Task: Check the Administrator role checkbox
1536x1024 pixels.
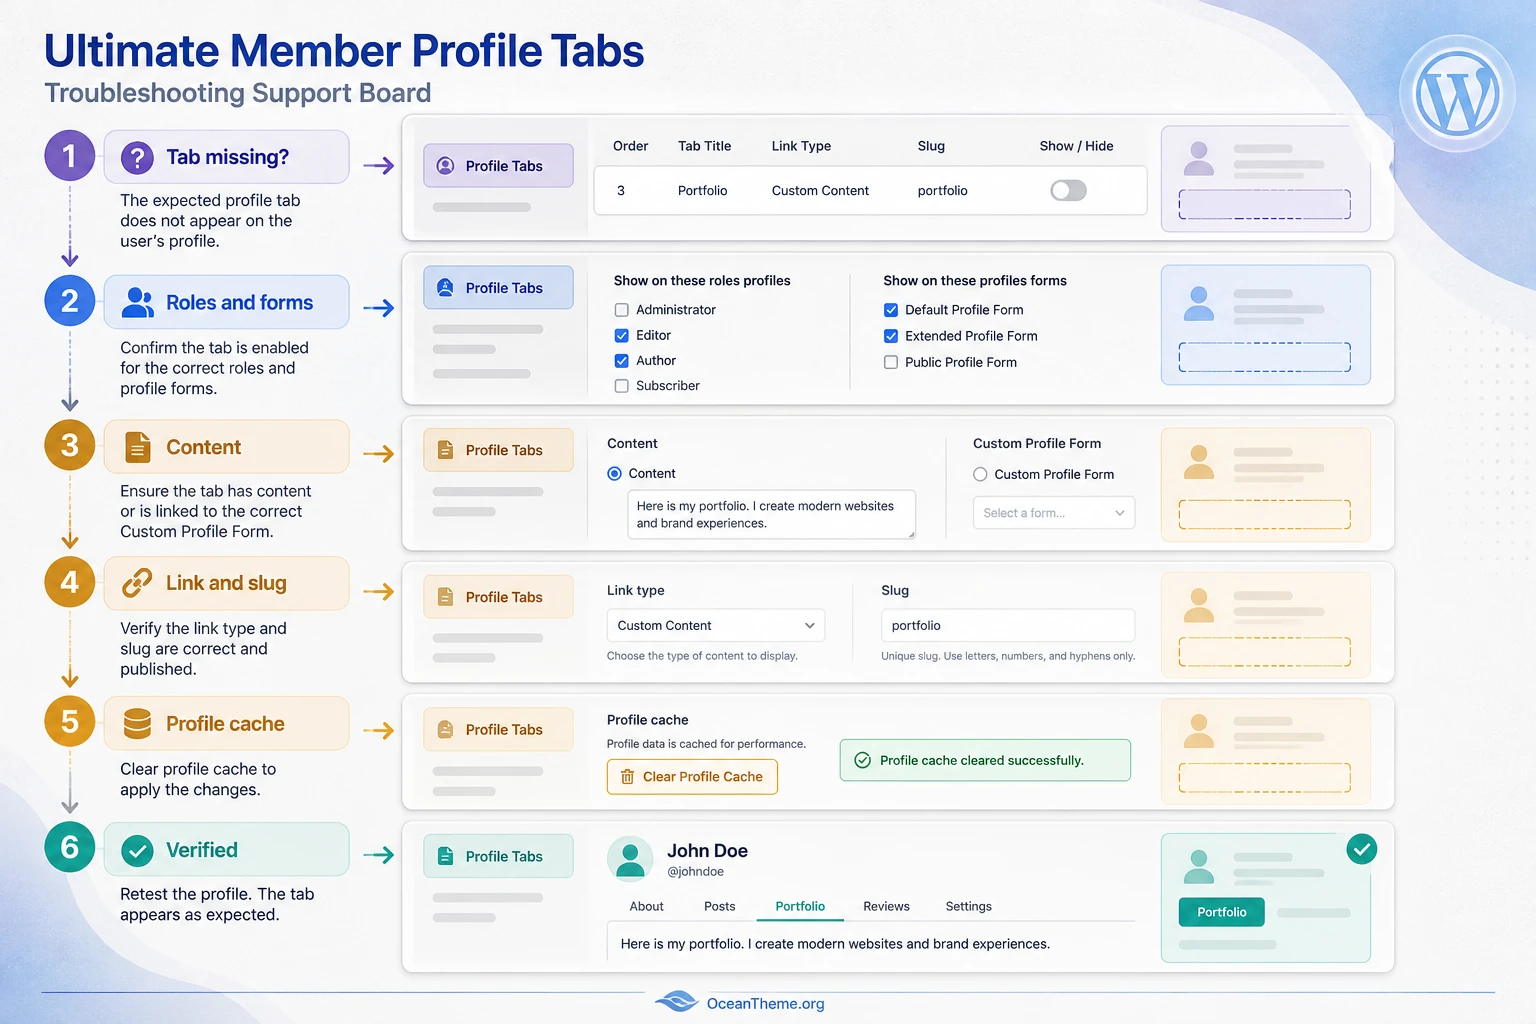Action: tap(621, 310)
